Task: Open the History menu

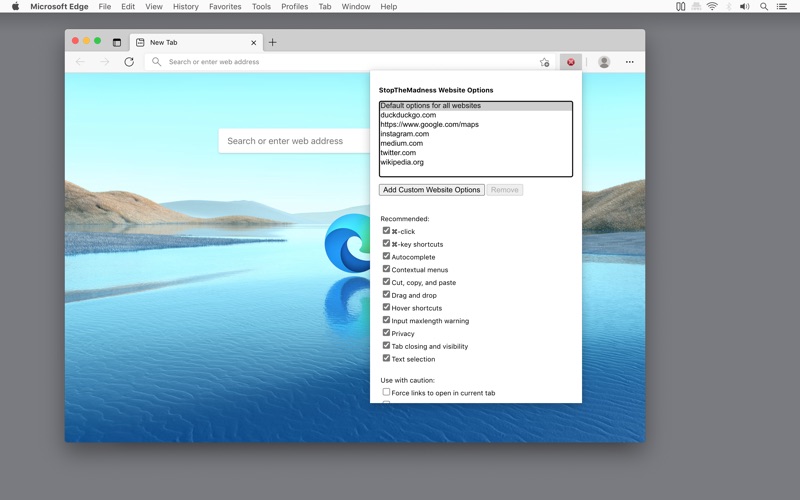Action: [x=186, y=7]
